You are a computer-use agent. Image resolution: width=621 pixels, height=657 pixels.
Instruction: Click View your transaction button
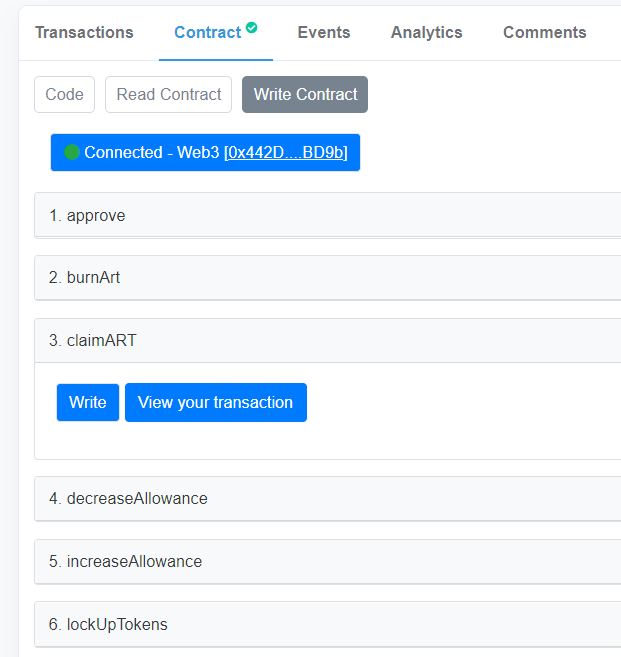(x=216, y=402)
